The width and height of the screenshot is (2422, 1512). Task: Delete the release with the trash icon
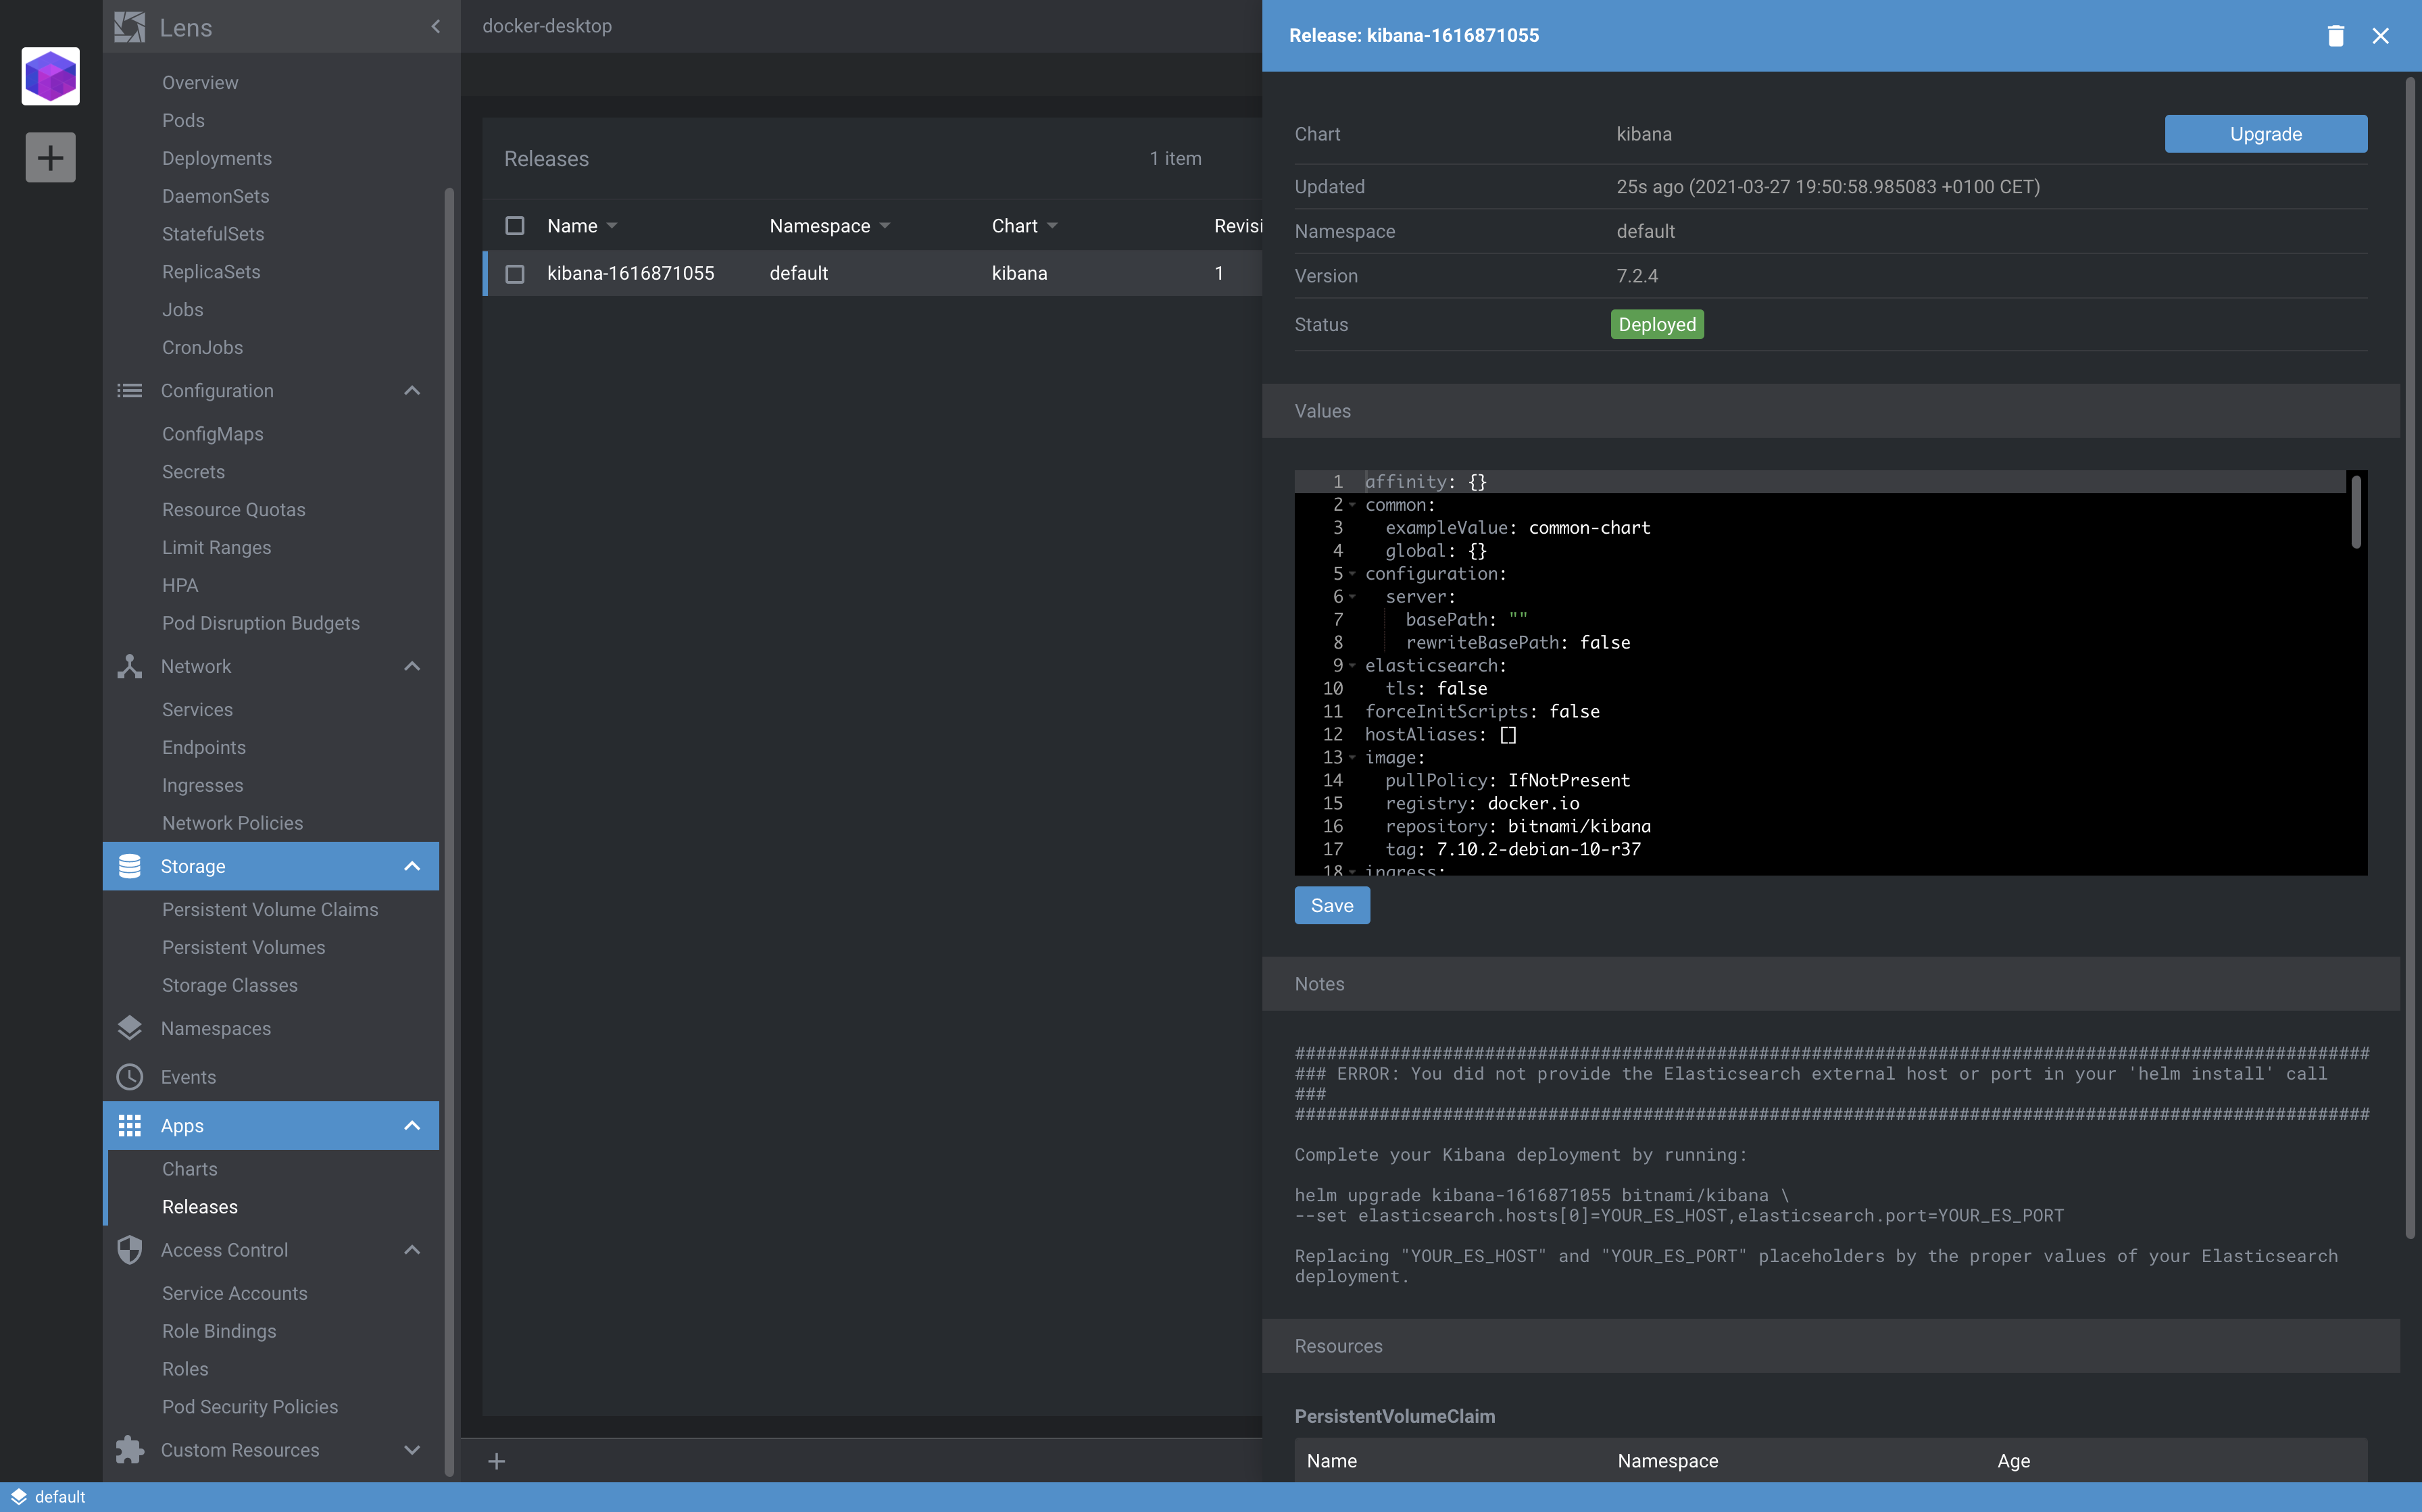(x=2335, y=36)
